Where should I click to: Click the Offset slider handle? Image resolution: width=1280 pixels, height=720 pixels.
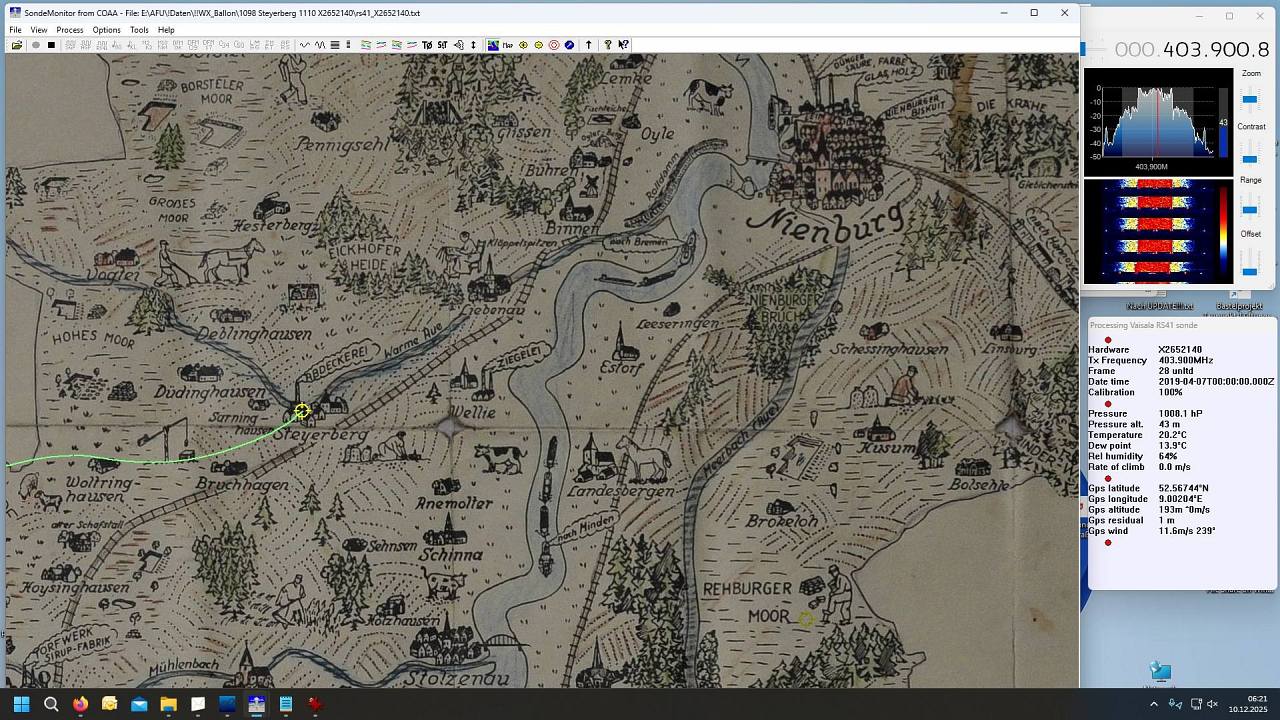click(x=1249, y=271)
